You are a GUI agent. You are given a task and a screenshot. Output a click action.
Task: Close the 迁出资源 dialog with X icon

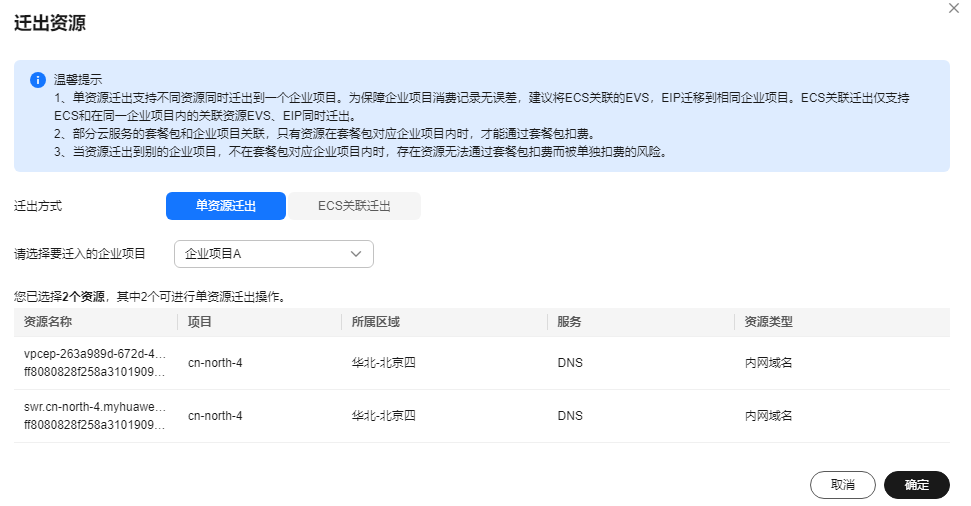click(x=954, y=8)
